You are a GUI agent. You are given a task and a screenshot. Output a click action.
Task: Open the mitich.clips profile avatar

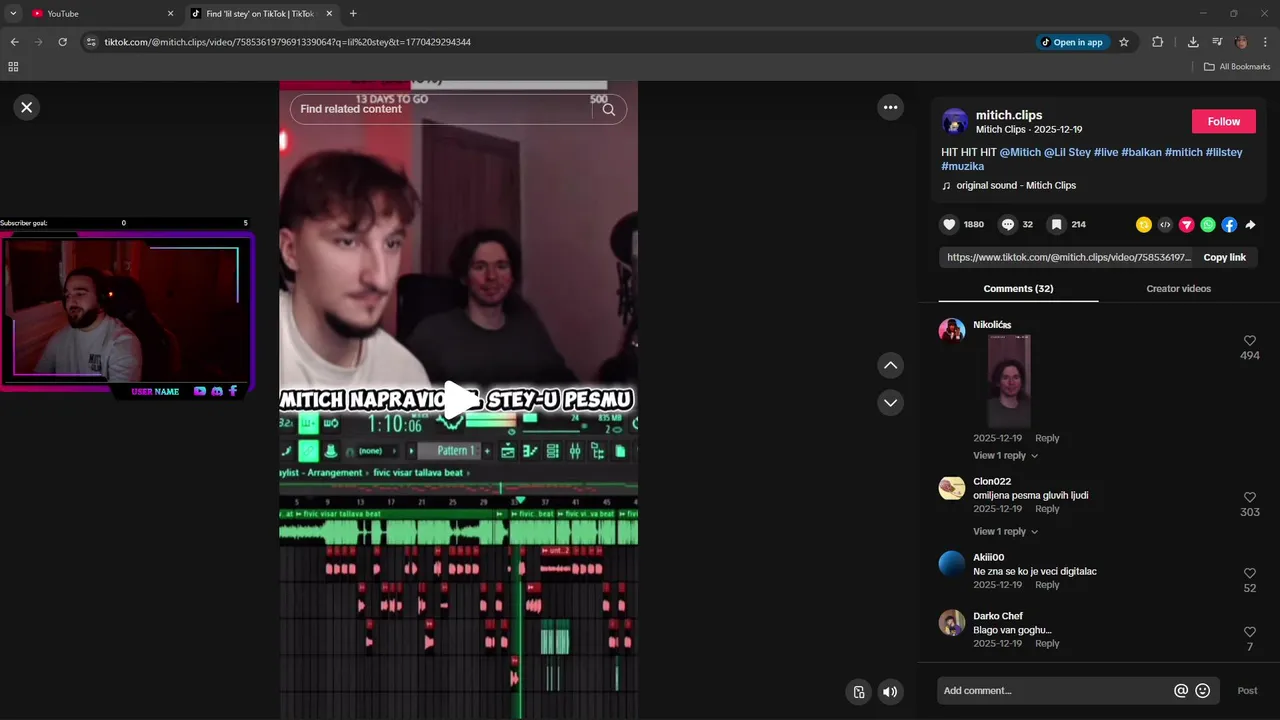click(x=955, y=122)
